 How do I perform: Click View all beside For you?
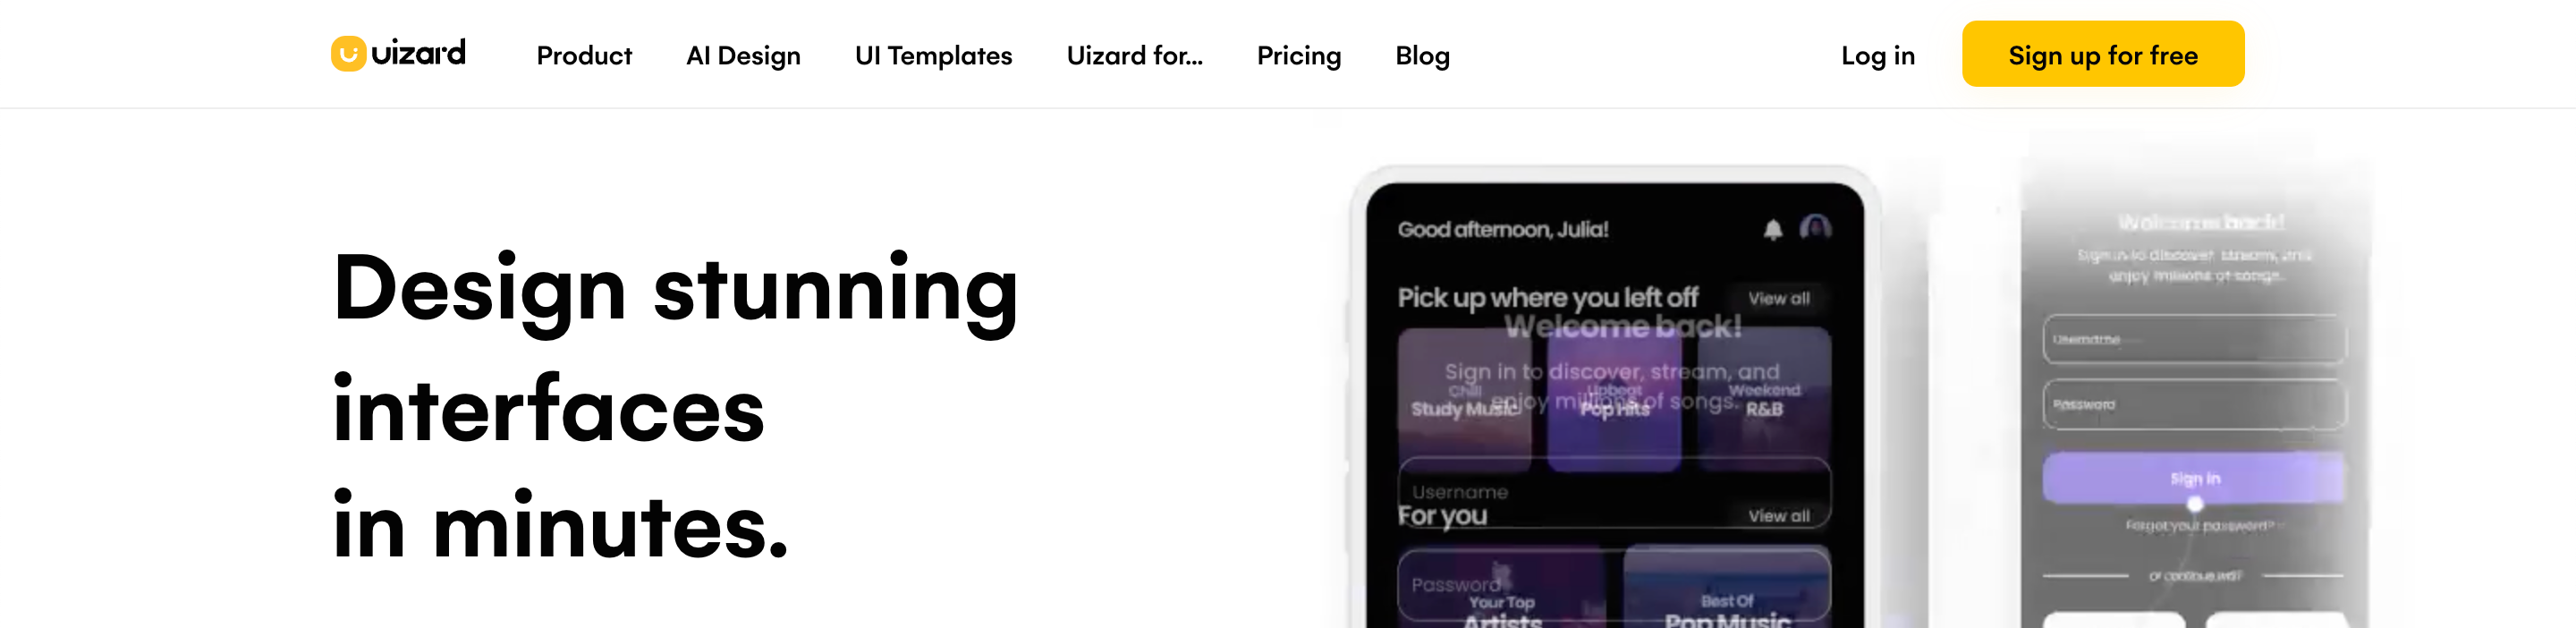1778,516
